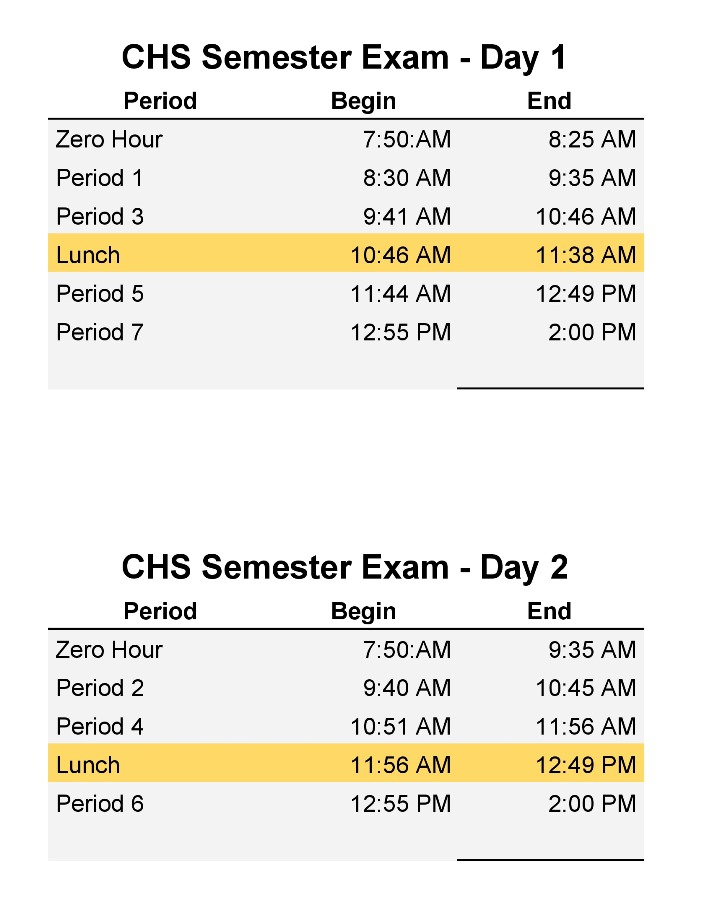Select the Period 2 row label
The height and width of the screenshot is (900, 709).
coord(100,688)
